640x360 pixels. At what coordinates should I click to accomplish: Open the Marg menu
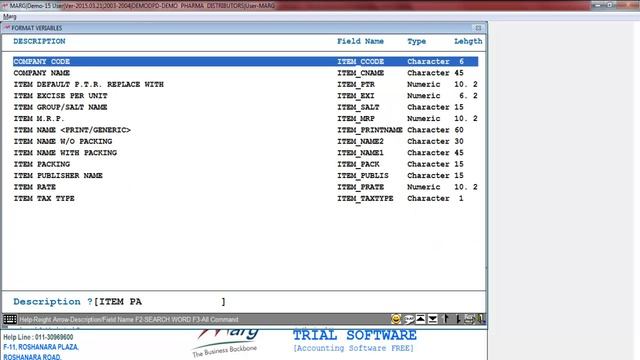point(9,17)
